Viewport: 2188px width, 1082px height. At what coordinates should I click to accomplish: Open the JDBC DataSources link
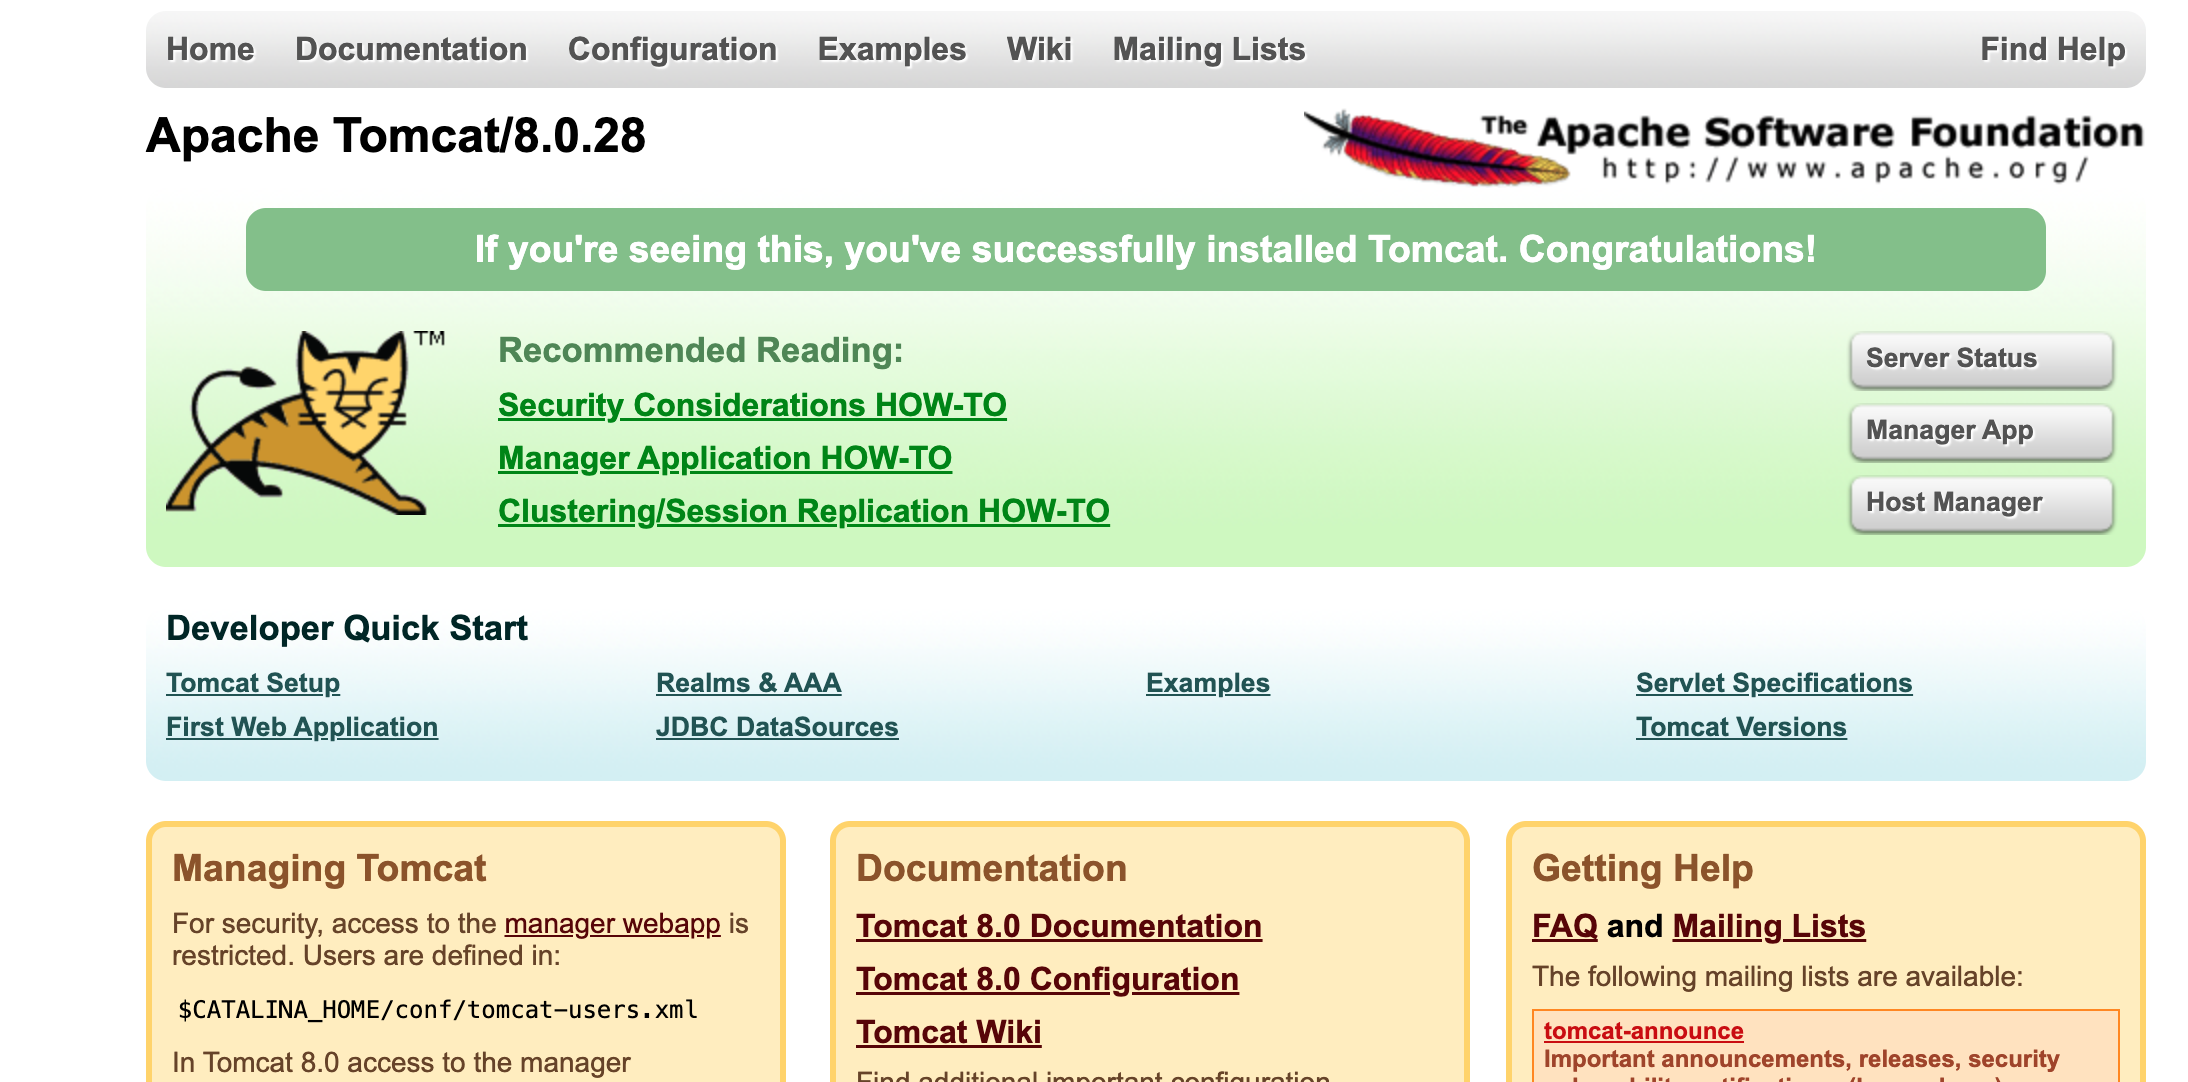pyautogui.click(x=777, y=727)
